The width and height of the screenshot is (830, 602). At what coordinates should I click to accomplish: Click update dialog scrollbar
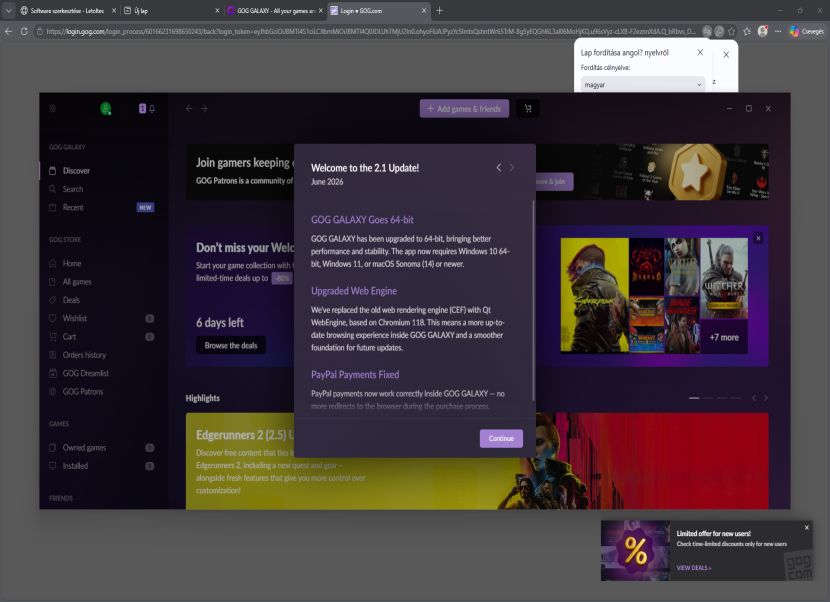point(533,300)
